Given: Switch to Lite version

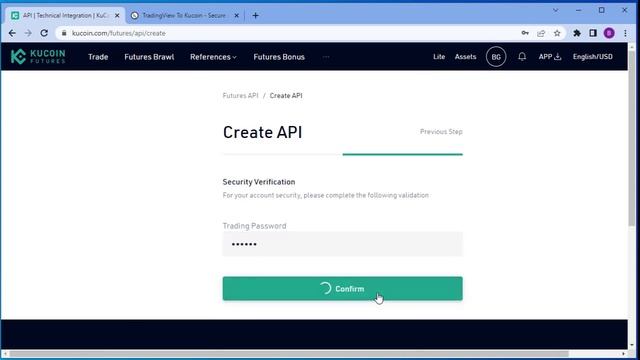Looking at the screenshot, I should pyautogui.click(x=439, y=57).
